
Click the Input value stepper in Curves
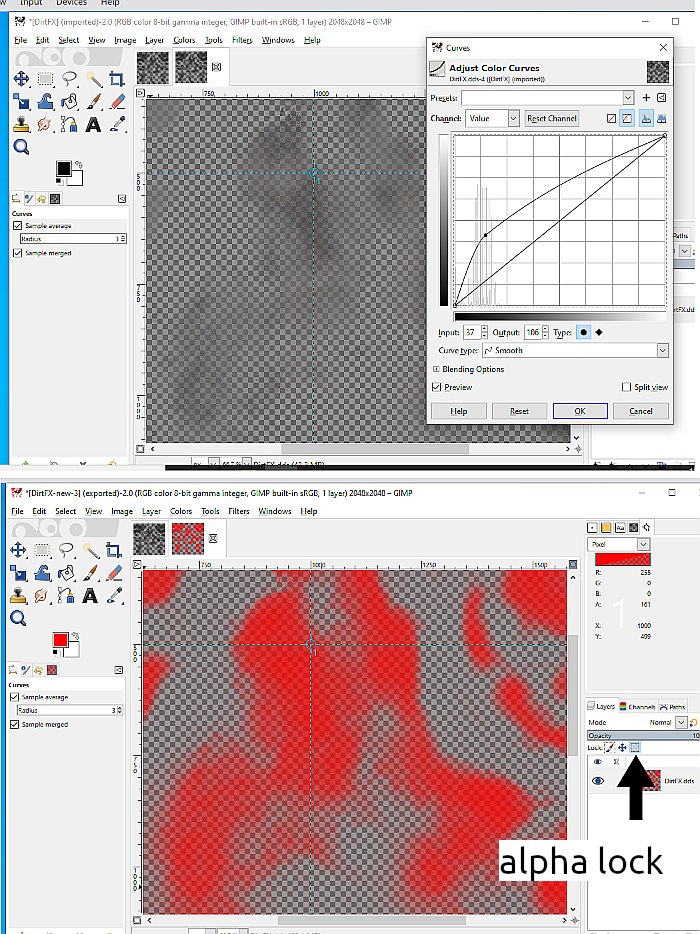click(x=484, y=332)
